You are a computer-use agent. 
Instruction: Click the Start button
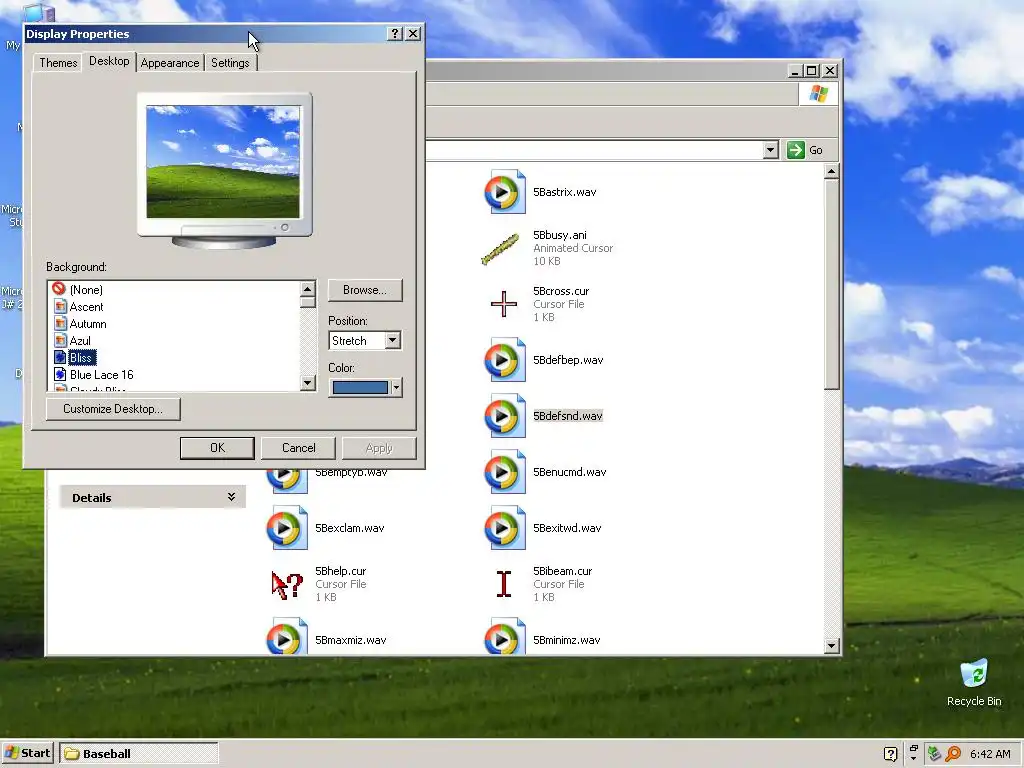coord(27,753)
